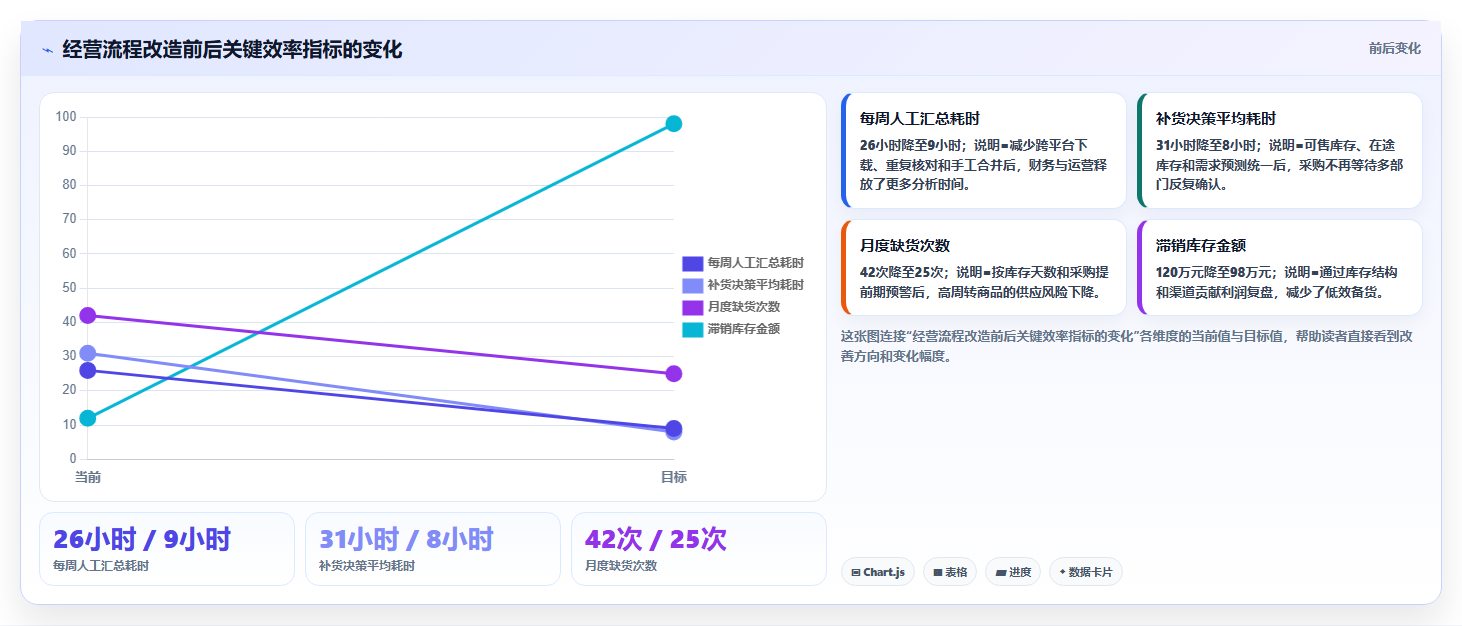Toggle 每周人工汇总耗时 legend color box
The width and height of the screenshot is (1462, 626).
pos(693,263)
